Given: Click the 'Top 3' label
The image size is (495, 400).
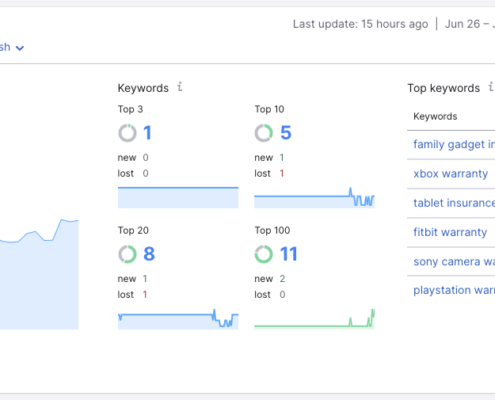Looking at the screenshot, I should point(130,109).
